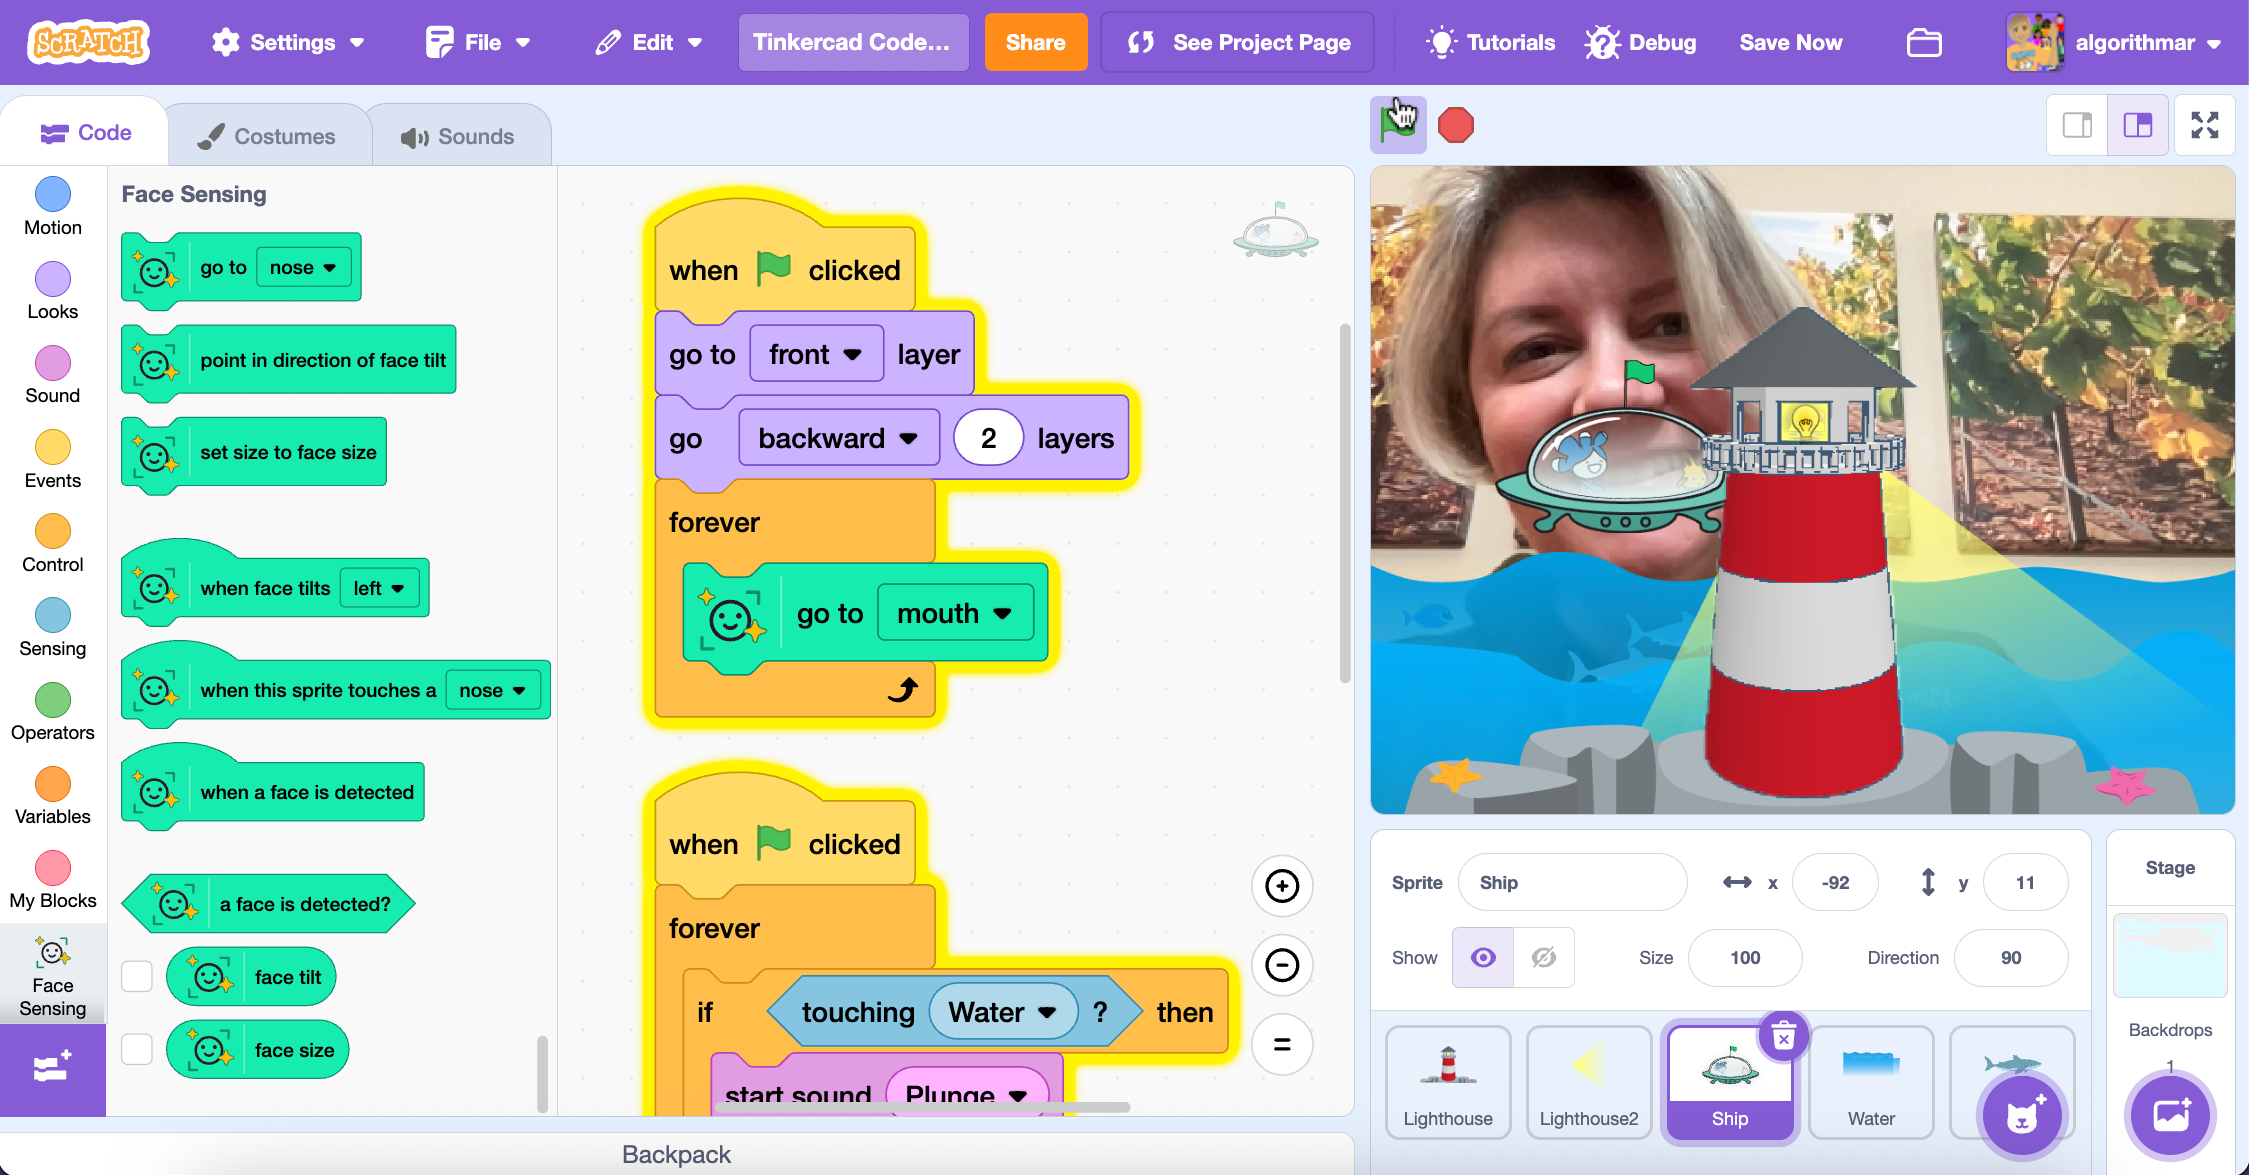Enter full screen stage mode
Viewport: 2249px width, 1175px height.
point(2205,125)
